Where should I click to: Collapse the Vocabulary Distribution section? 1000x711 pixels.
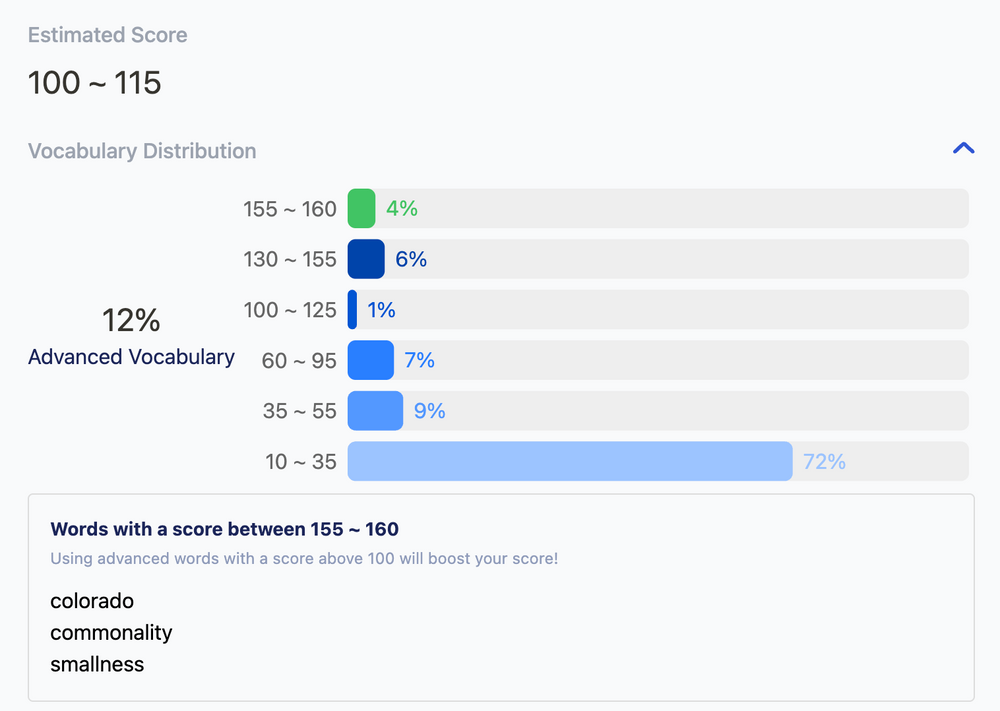pos(963,149)
